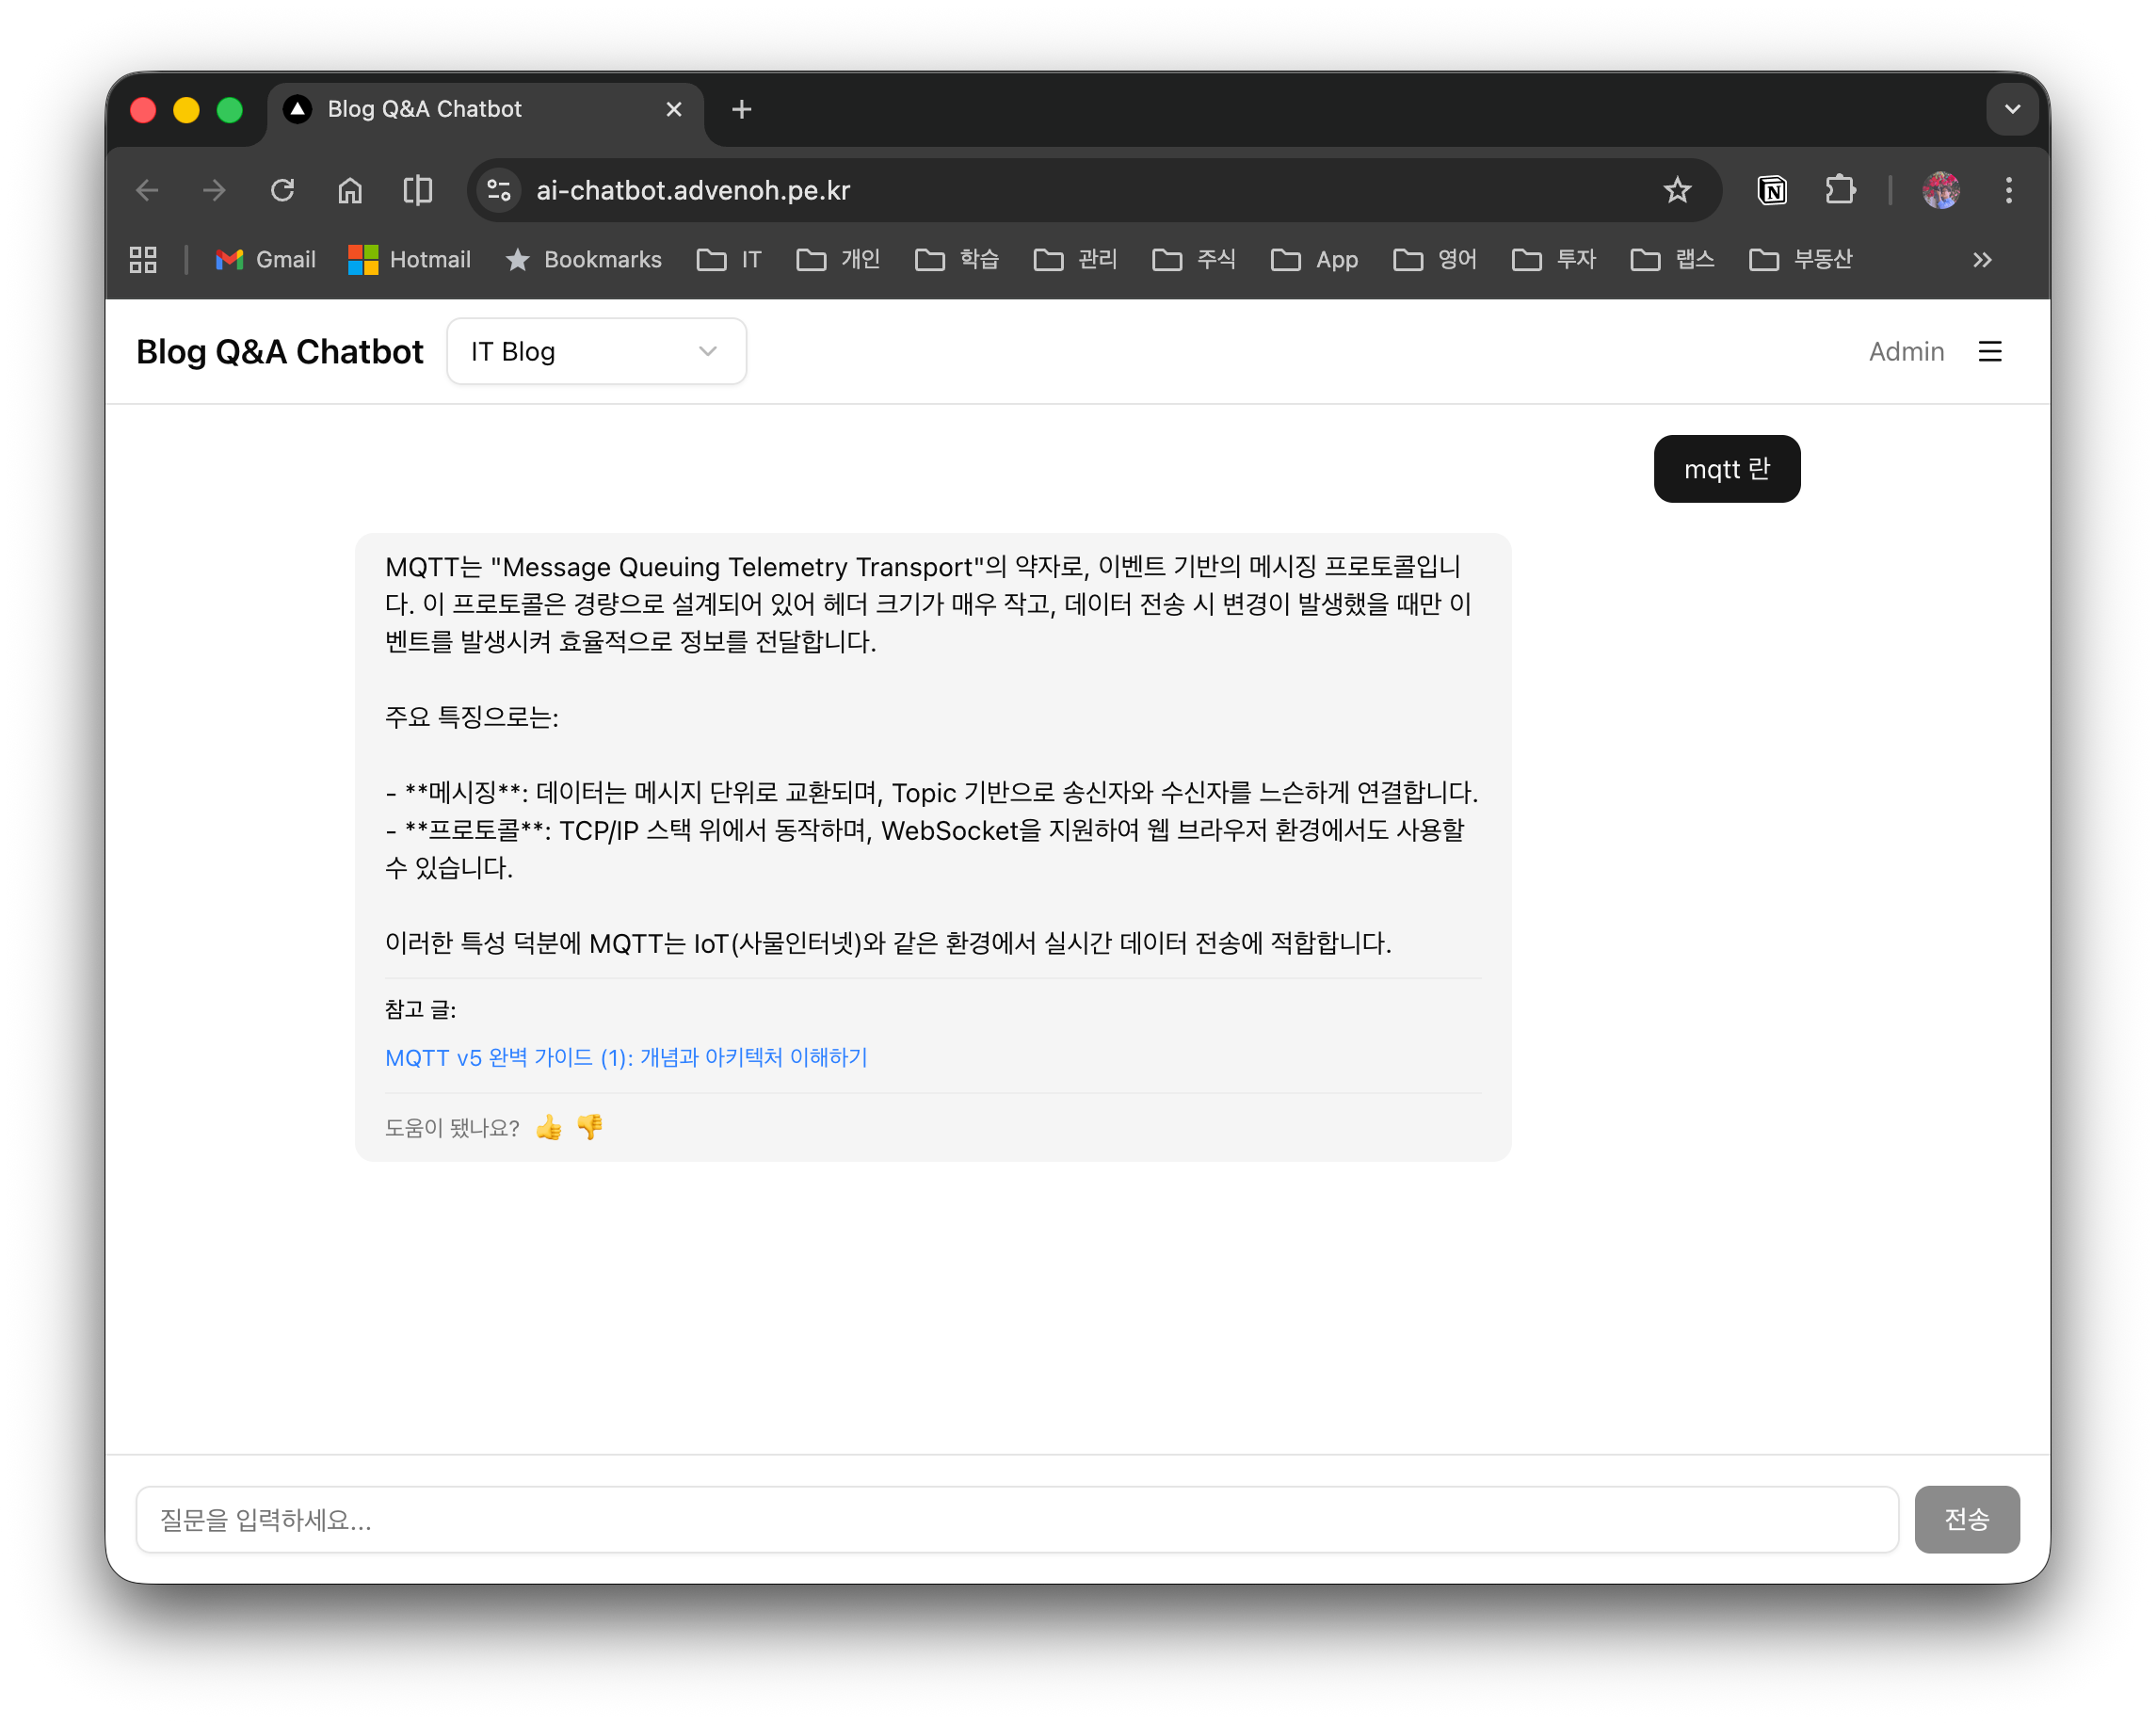Toggle the bookmark star for this page
The width and height of the screenshot is (2156, 1723).
[1678, 190]
